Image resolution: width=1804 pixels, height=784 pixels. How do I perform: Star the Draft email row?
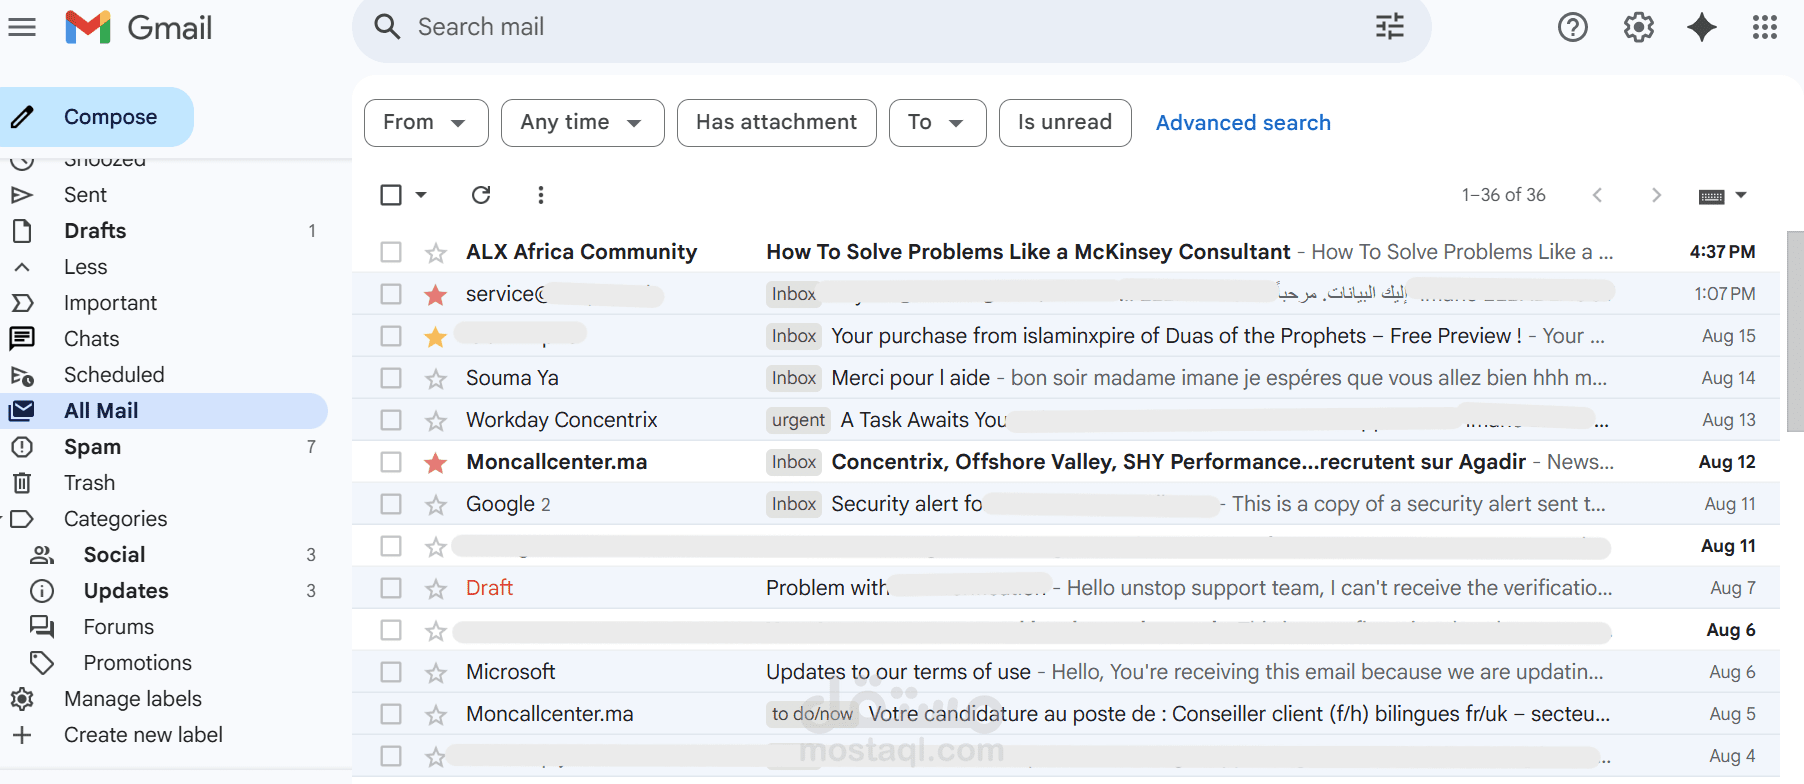coord(435,589)
